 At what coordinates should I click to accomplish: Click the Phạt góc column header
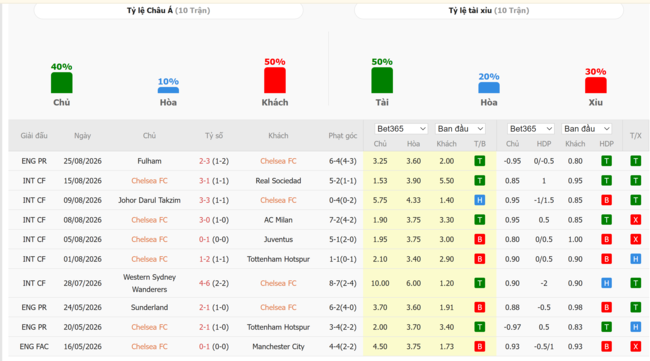click(x=342, y=136)
